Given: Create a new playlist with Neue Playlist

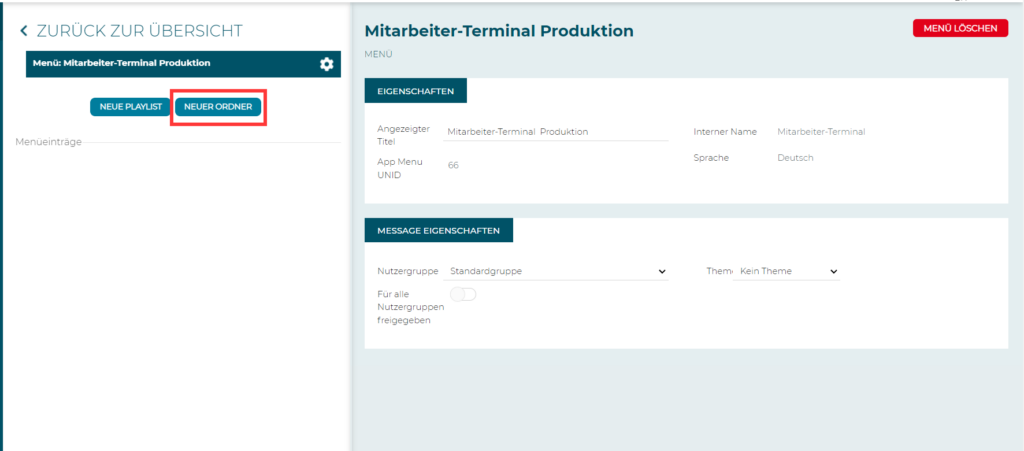Looking at the screenshot, I should pos(131,107).
